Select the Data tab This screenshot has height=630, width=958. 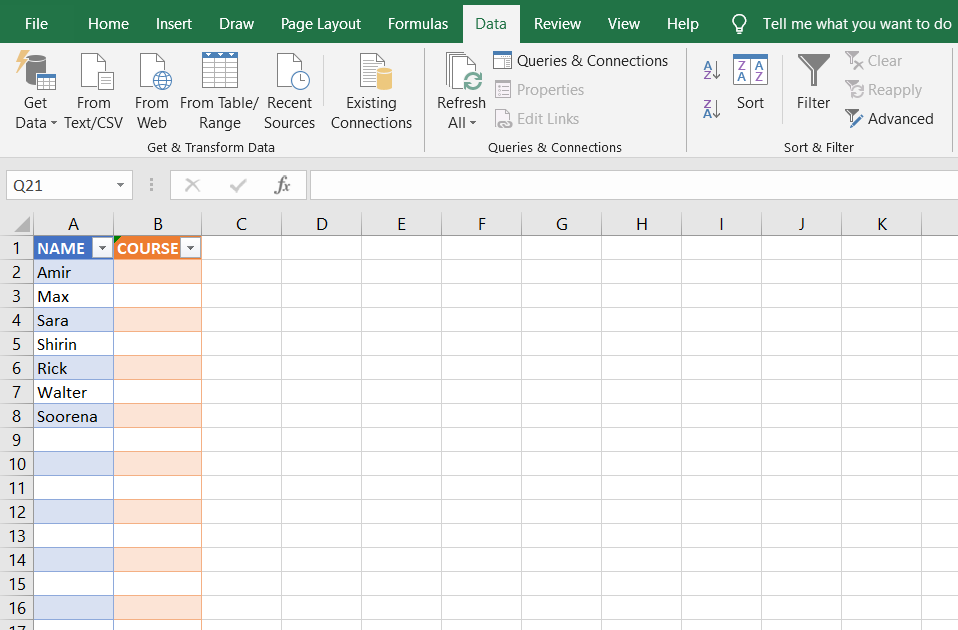491,24
